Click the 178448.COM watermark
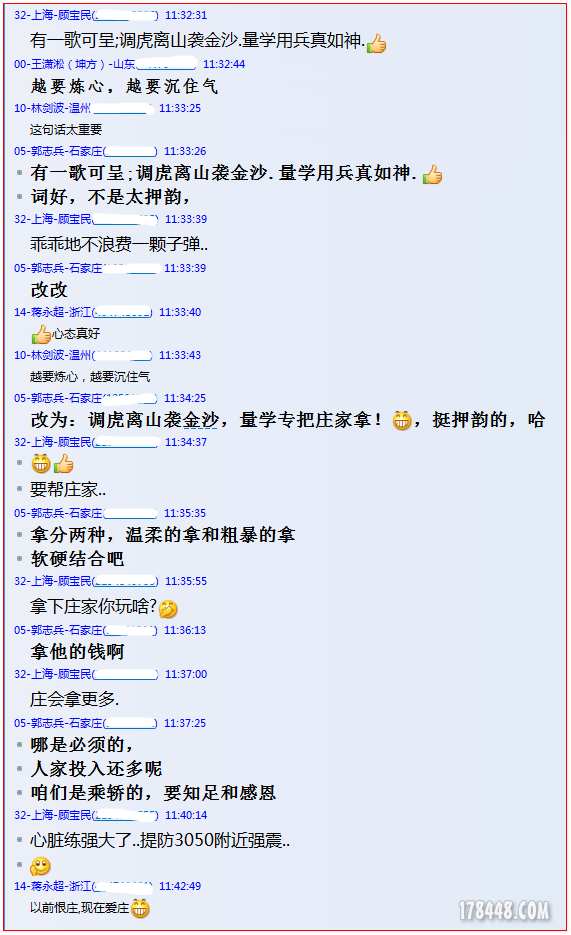Image resolution: width=571 pixels, height=935 pixels. pos(504,911)
